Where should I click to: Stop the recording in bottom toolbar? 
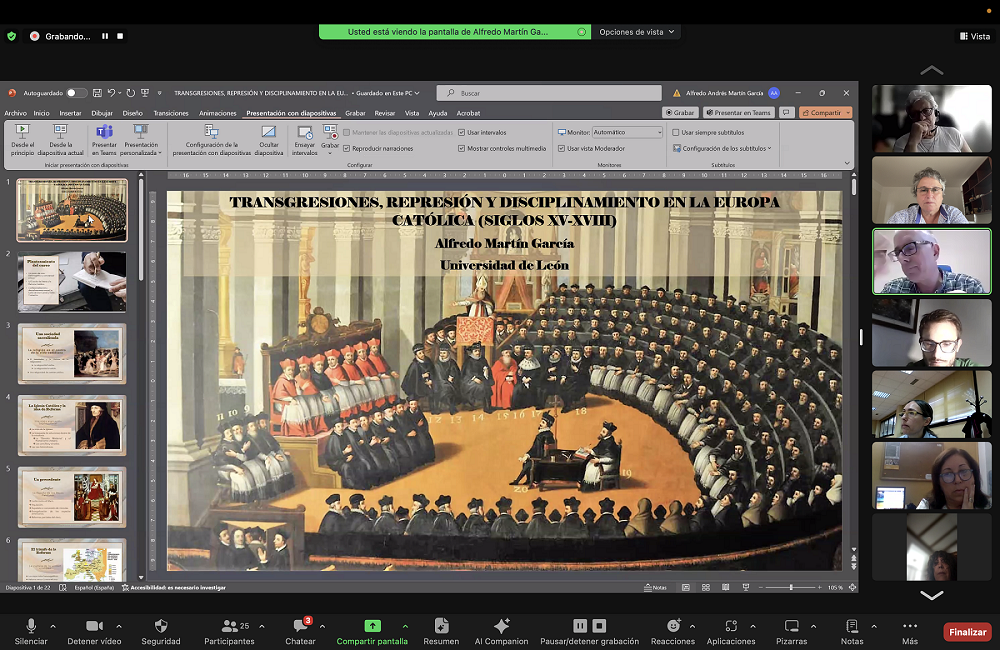(x=599, y=626)
